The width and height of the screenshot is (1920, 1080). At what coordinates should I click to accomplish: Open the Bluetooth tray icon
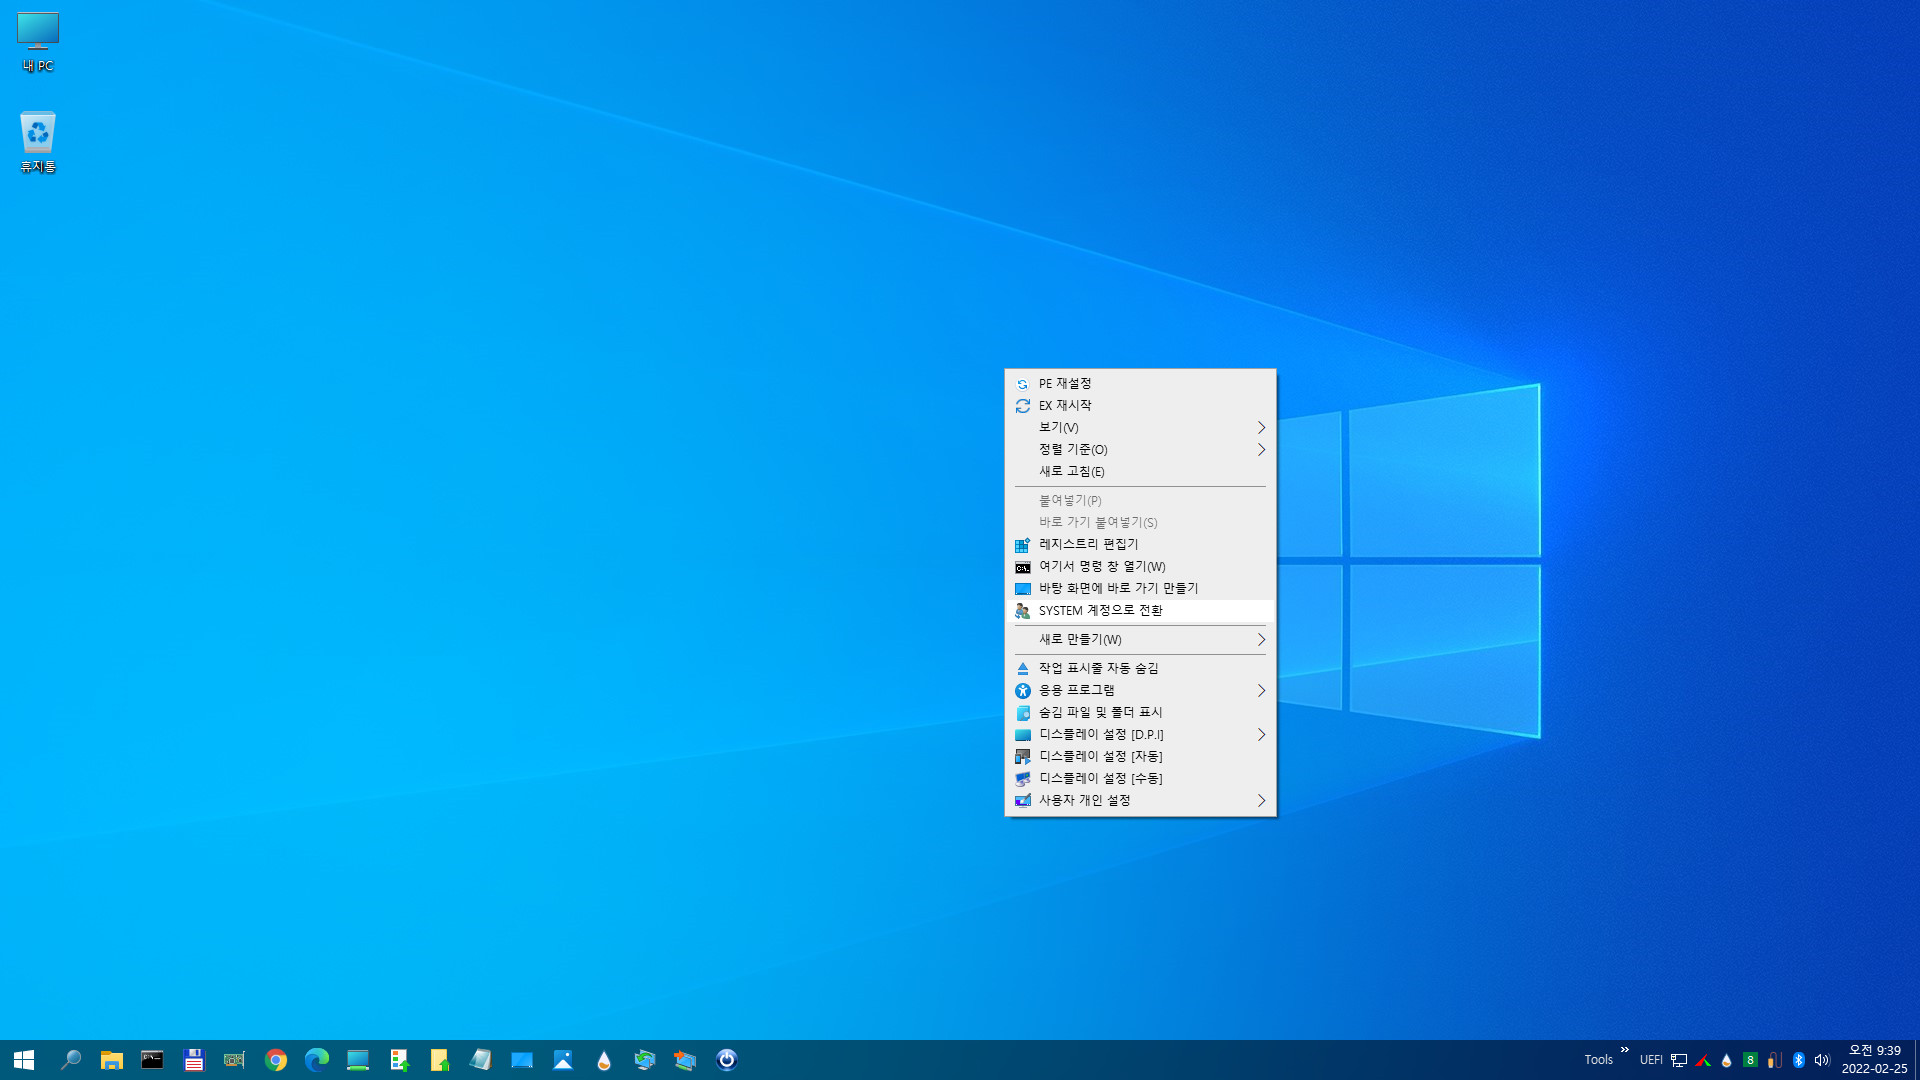[x=1798, y=1060]
